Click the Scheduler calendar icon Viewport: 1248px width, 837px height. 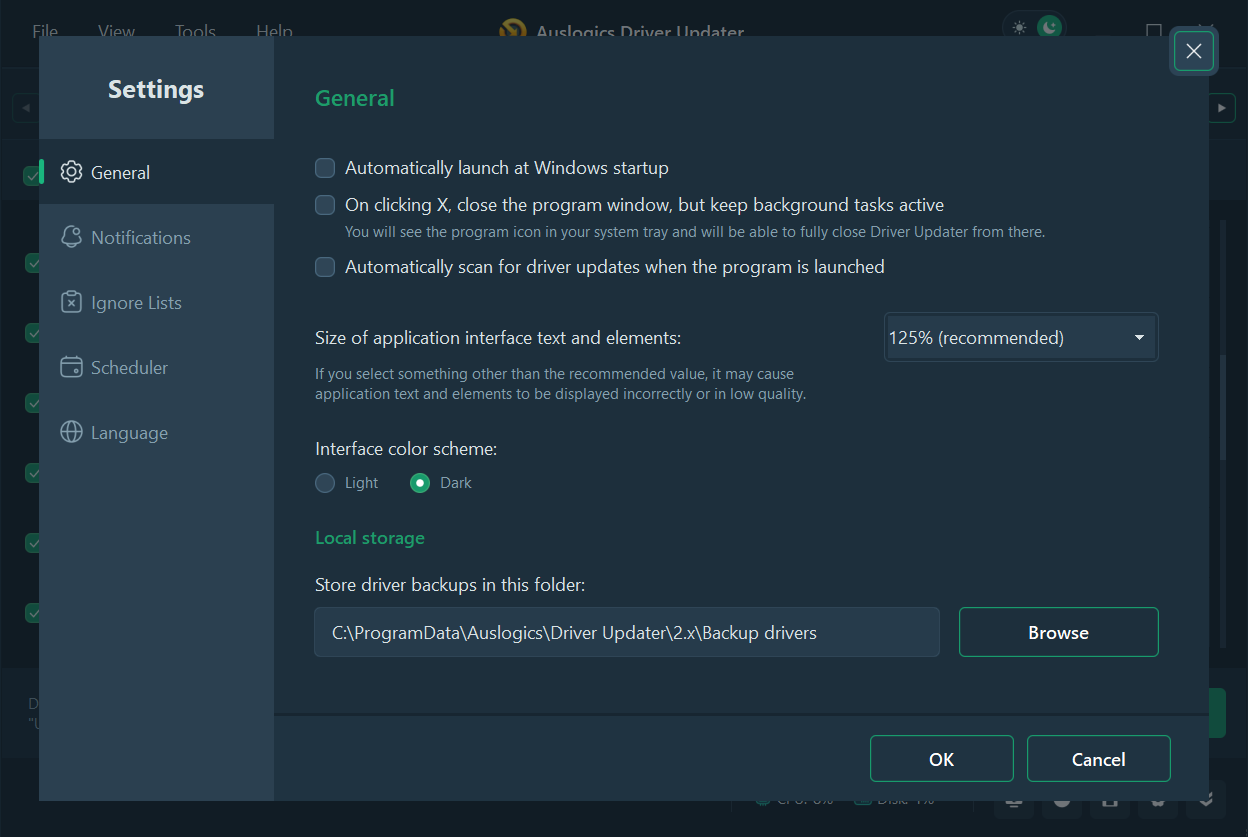point(71,367)
